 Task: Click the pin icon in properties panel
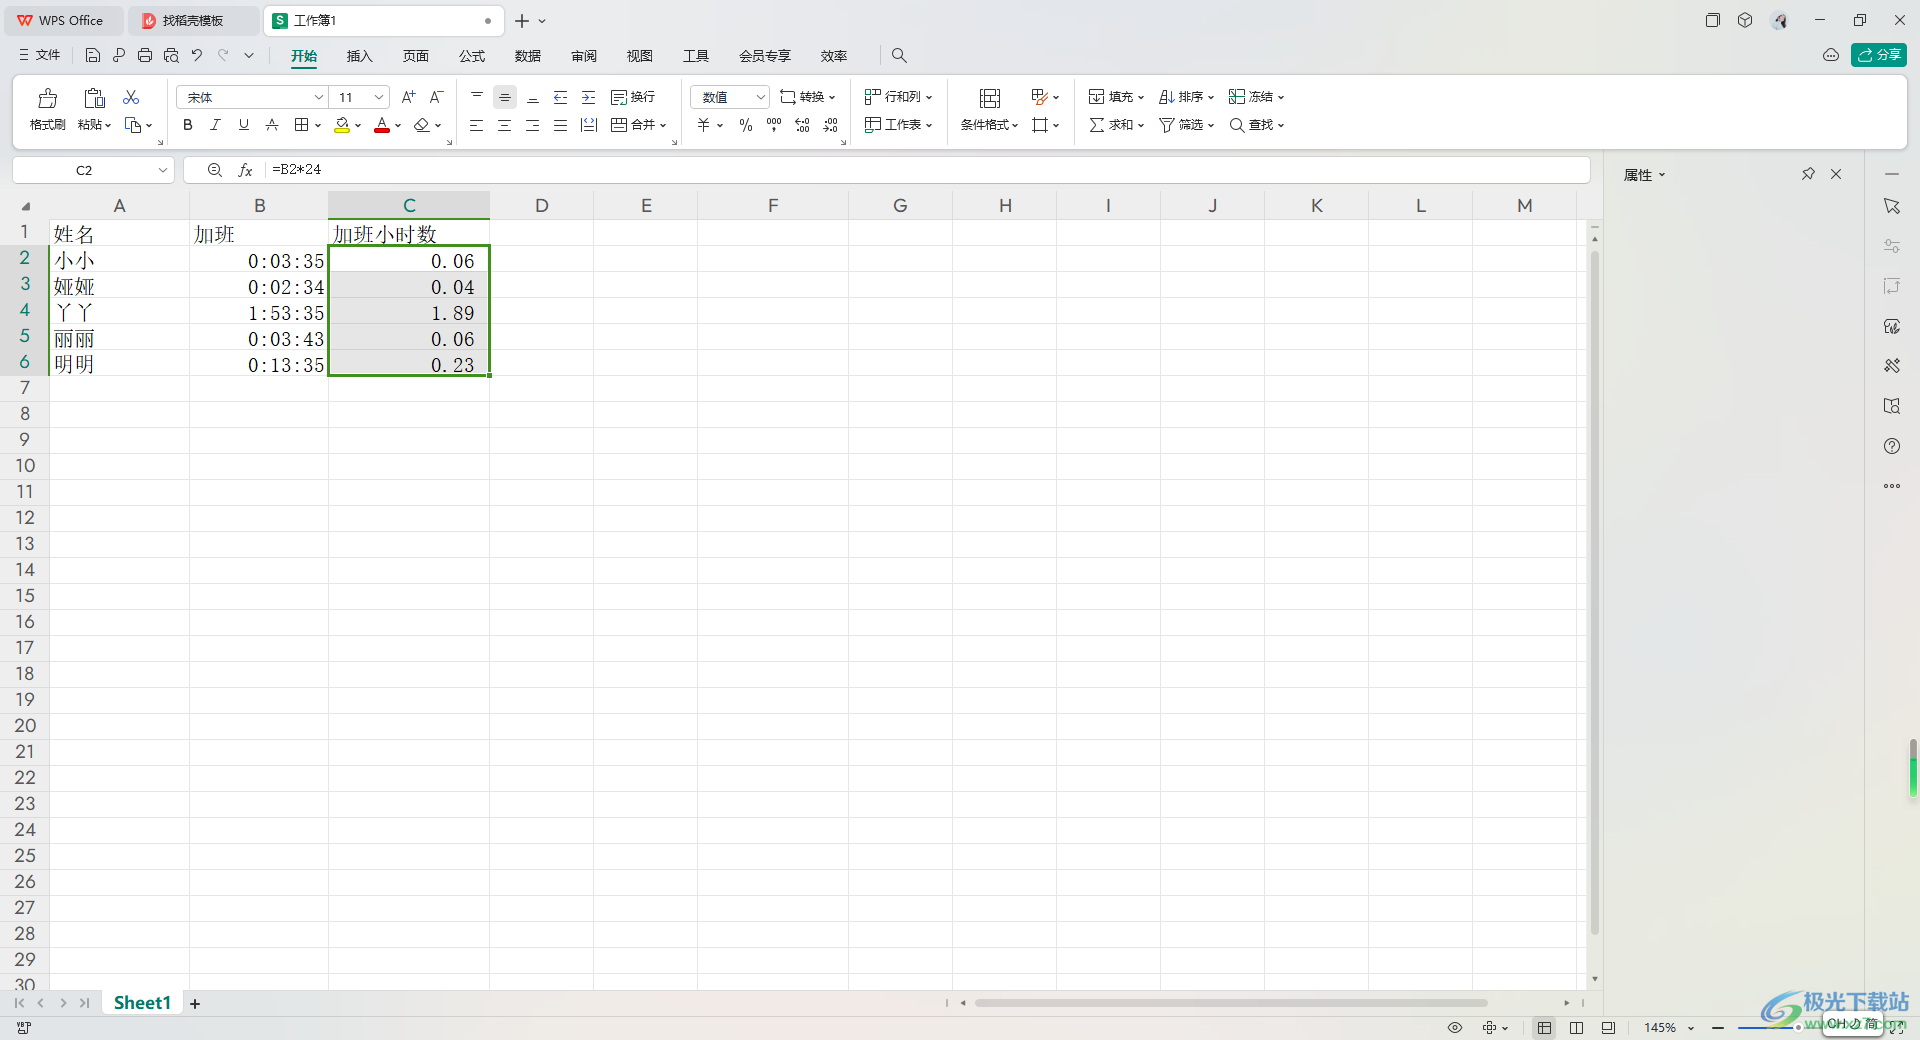click(1808, 174)
